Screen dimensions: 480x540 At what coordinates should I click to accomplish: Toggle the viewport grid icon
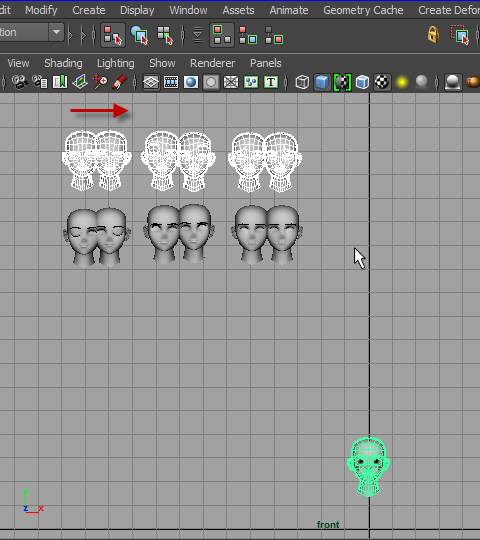(151, 82)
